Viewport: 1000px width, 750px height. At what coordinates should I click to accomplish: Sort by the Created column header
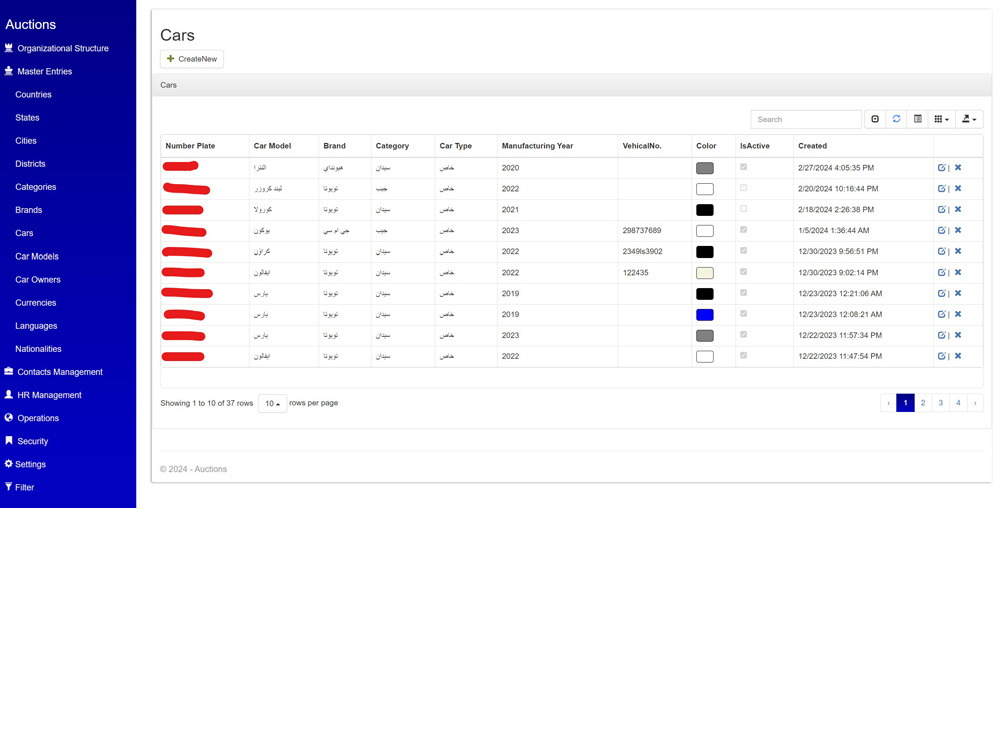[x=812, y=146]
